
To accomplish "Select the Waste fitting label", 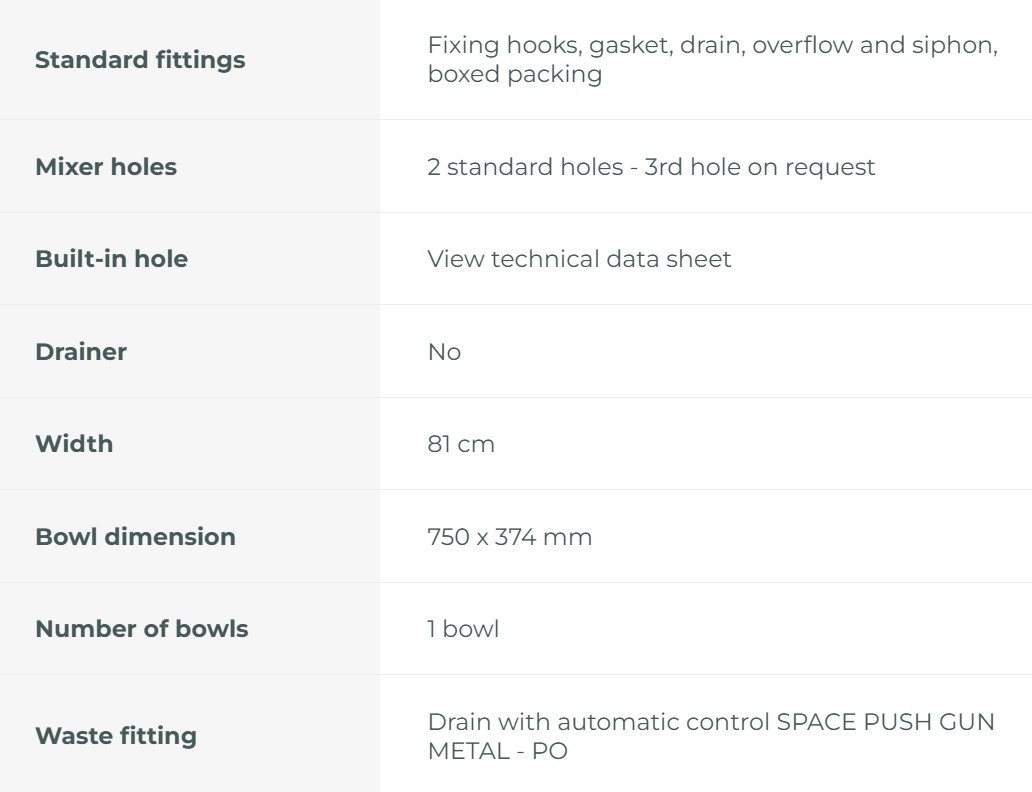I will coord(116,736).
